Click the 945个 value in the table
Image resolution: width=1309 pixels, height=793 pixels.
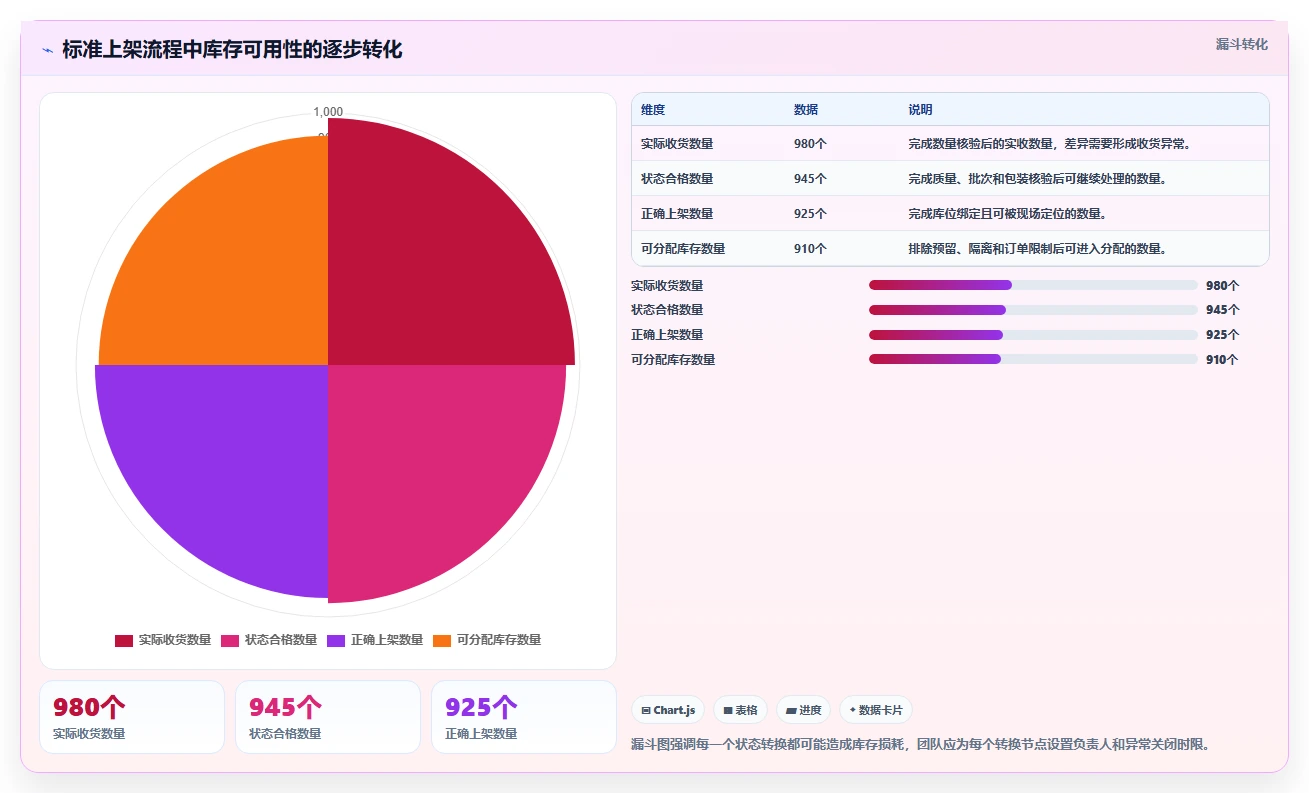point(810,179)
